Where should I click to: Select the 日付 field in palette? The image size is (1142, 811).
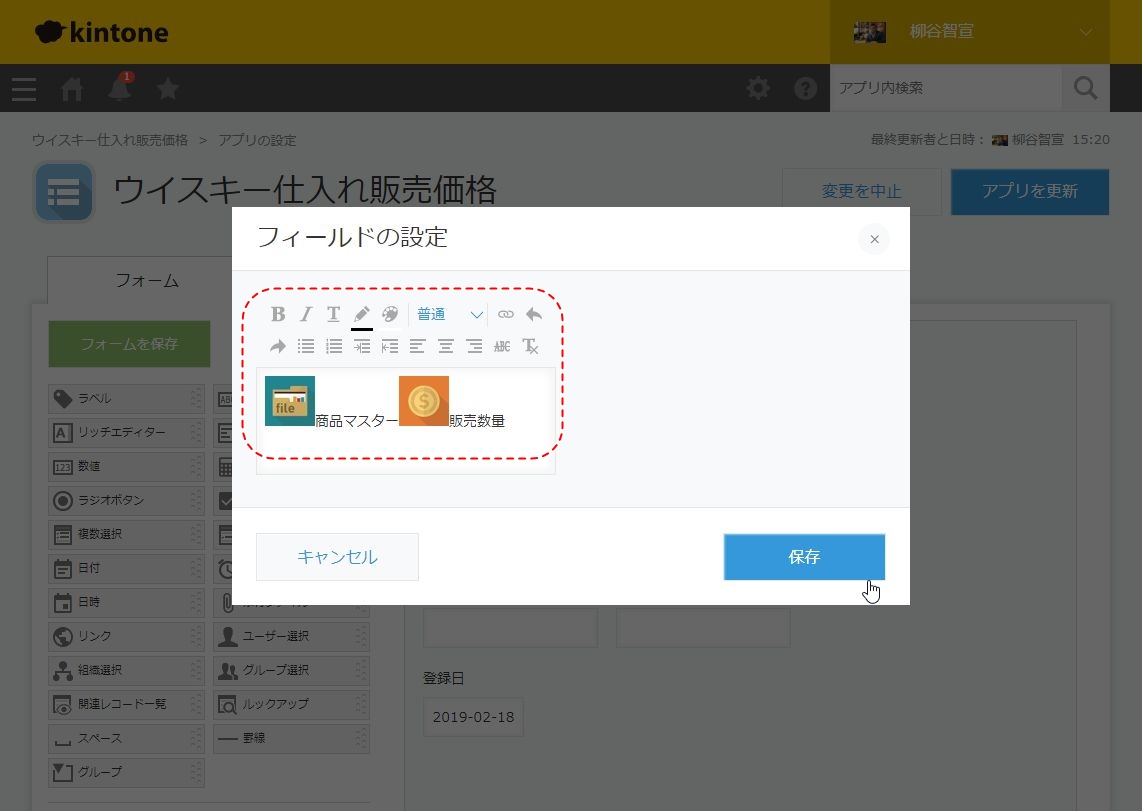126,569
